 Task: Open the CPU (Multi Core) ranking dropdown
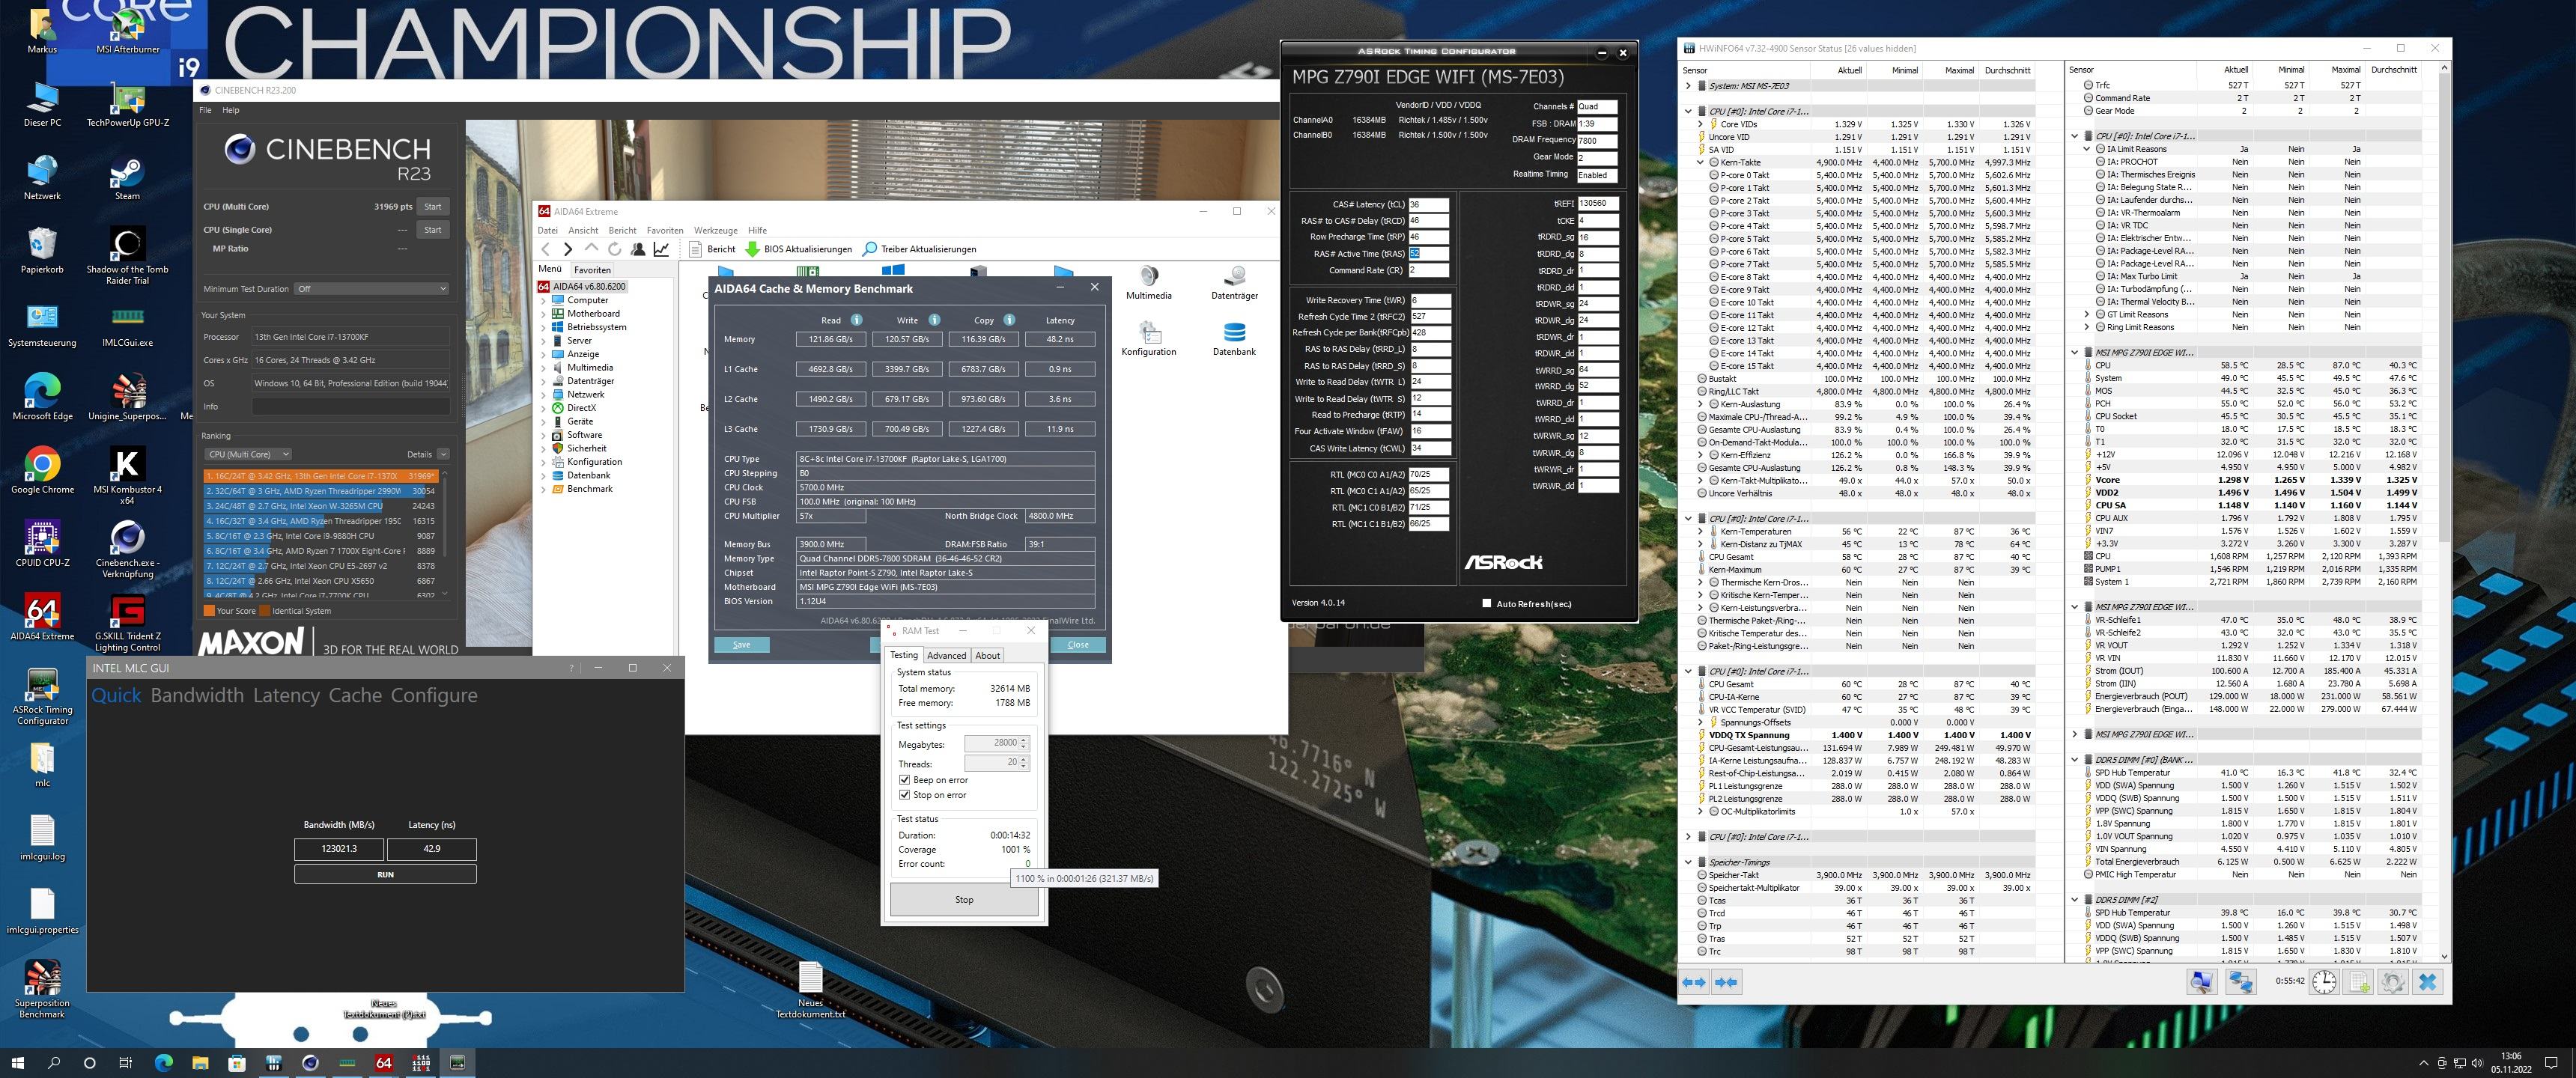coord(248,454)
